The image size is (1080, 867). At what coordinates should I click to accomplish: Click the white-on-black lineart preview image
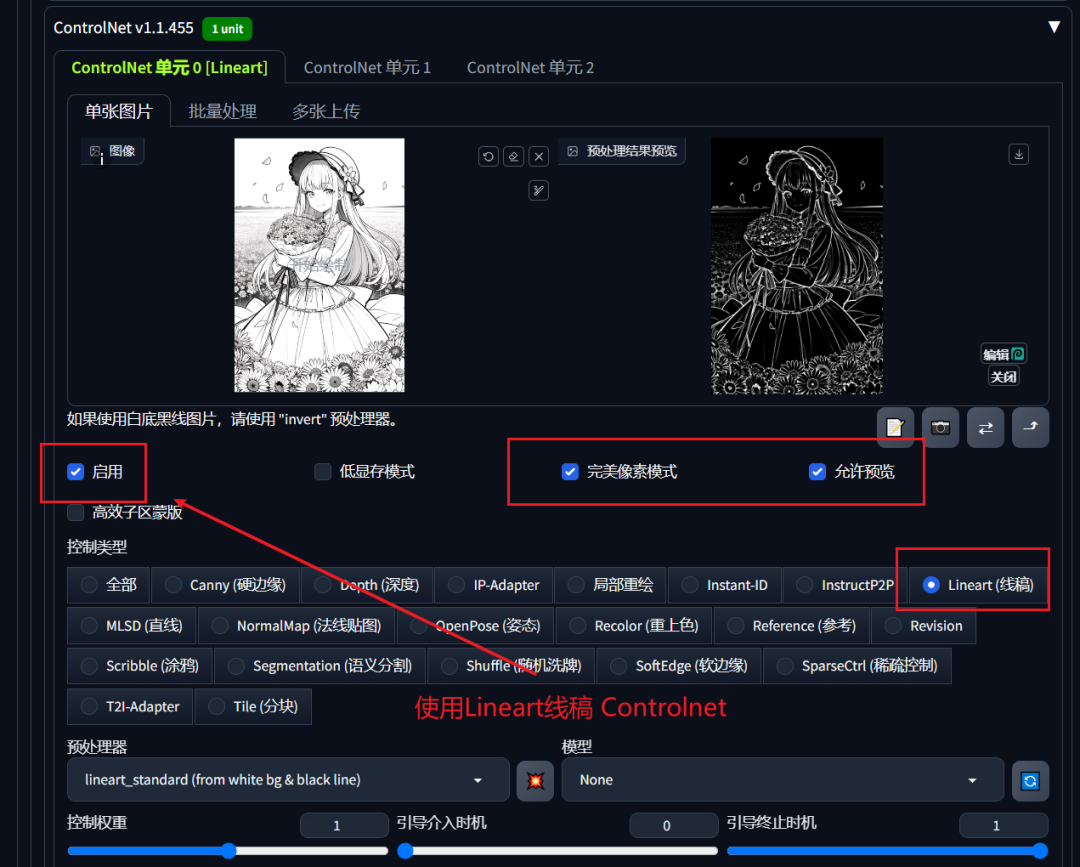(797, 266)
